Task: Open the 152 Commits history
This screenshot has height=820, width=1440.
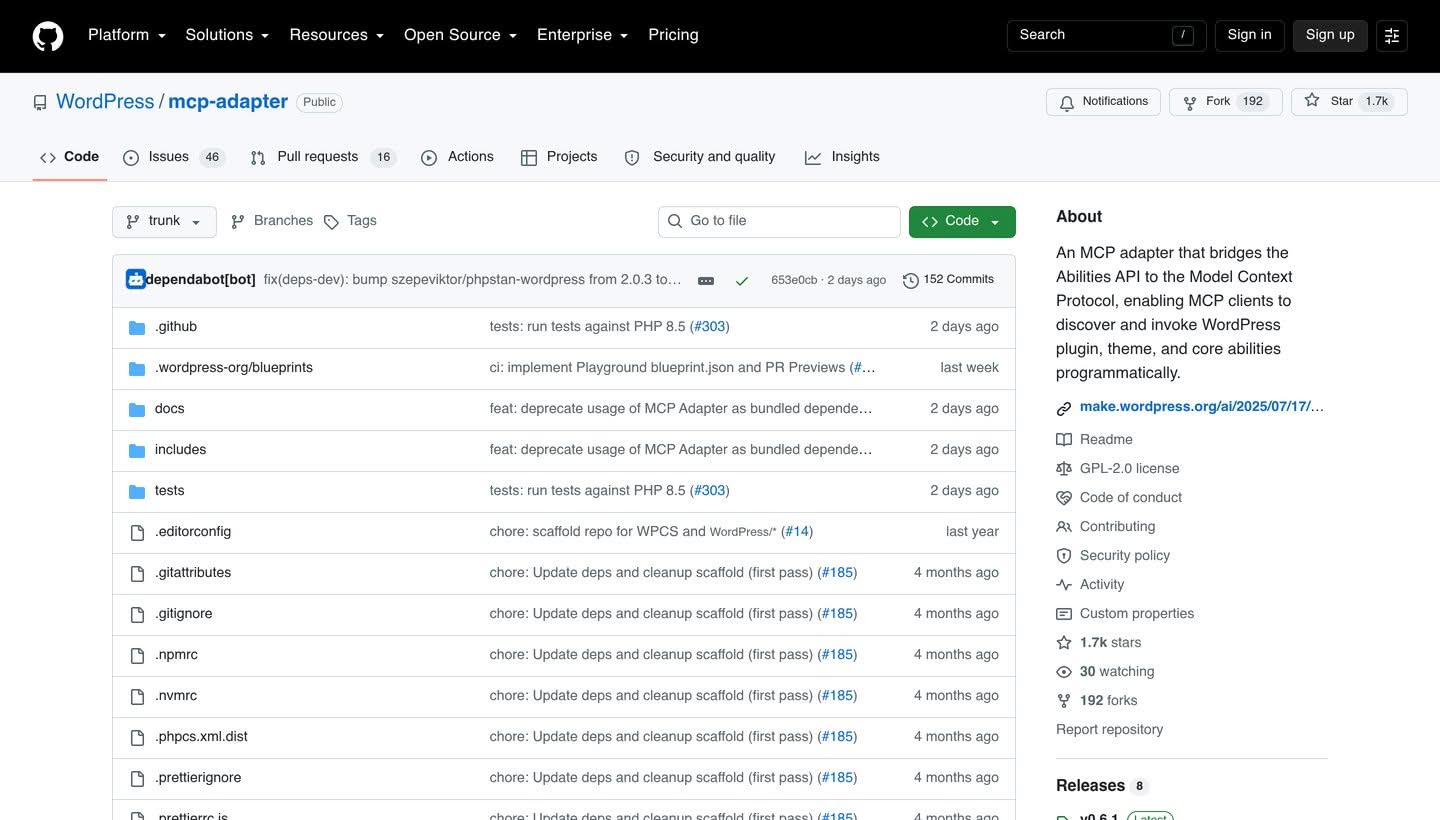Action: (948, 280)
